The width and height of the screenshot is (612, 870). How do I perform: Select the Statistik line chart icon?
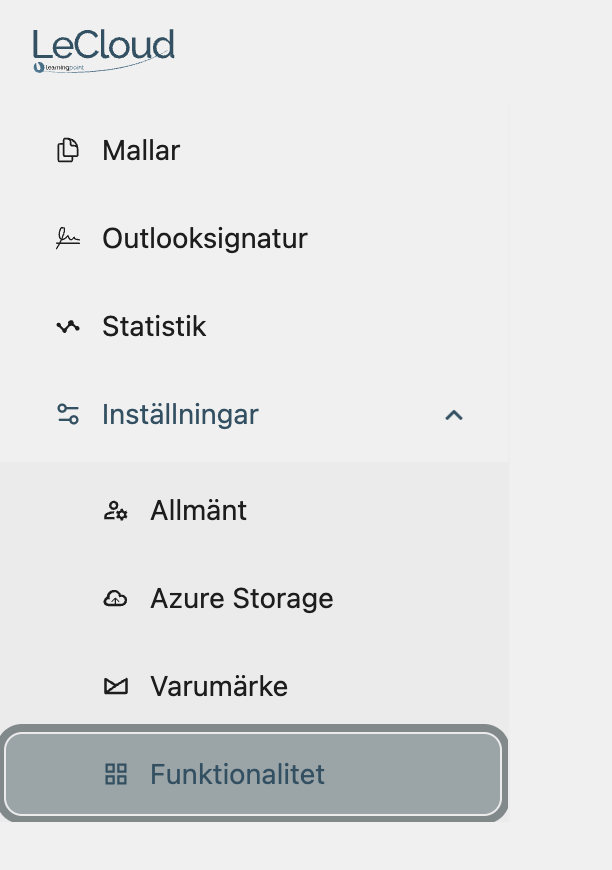click(68, 327)
